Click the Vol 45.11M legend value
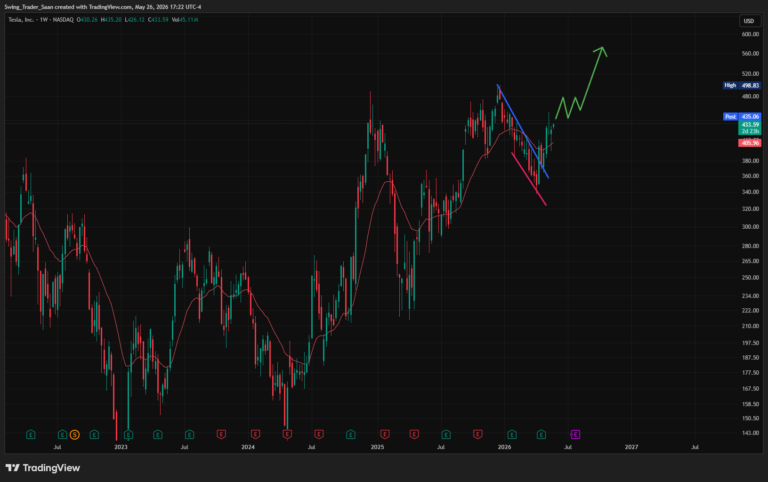This screenshot has width=768, height=482. [x=185, y=20]
